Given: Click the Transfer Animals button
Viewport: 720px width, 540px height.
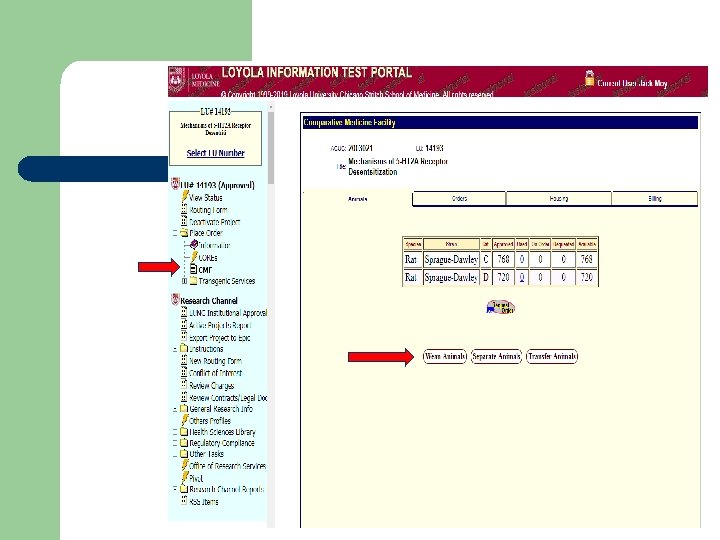Looking at the screenshot, I should click(552, 356).
